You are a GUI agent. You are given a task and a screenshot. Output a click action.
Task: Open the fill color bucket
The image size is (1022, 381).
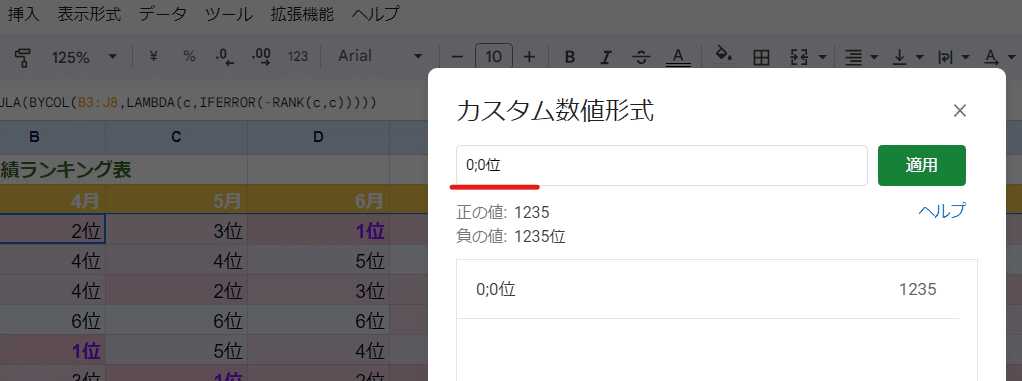(723, 55)
